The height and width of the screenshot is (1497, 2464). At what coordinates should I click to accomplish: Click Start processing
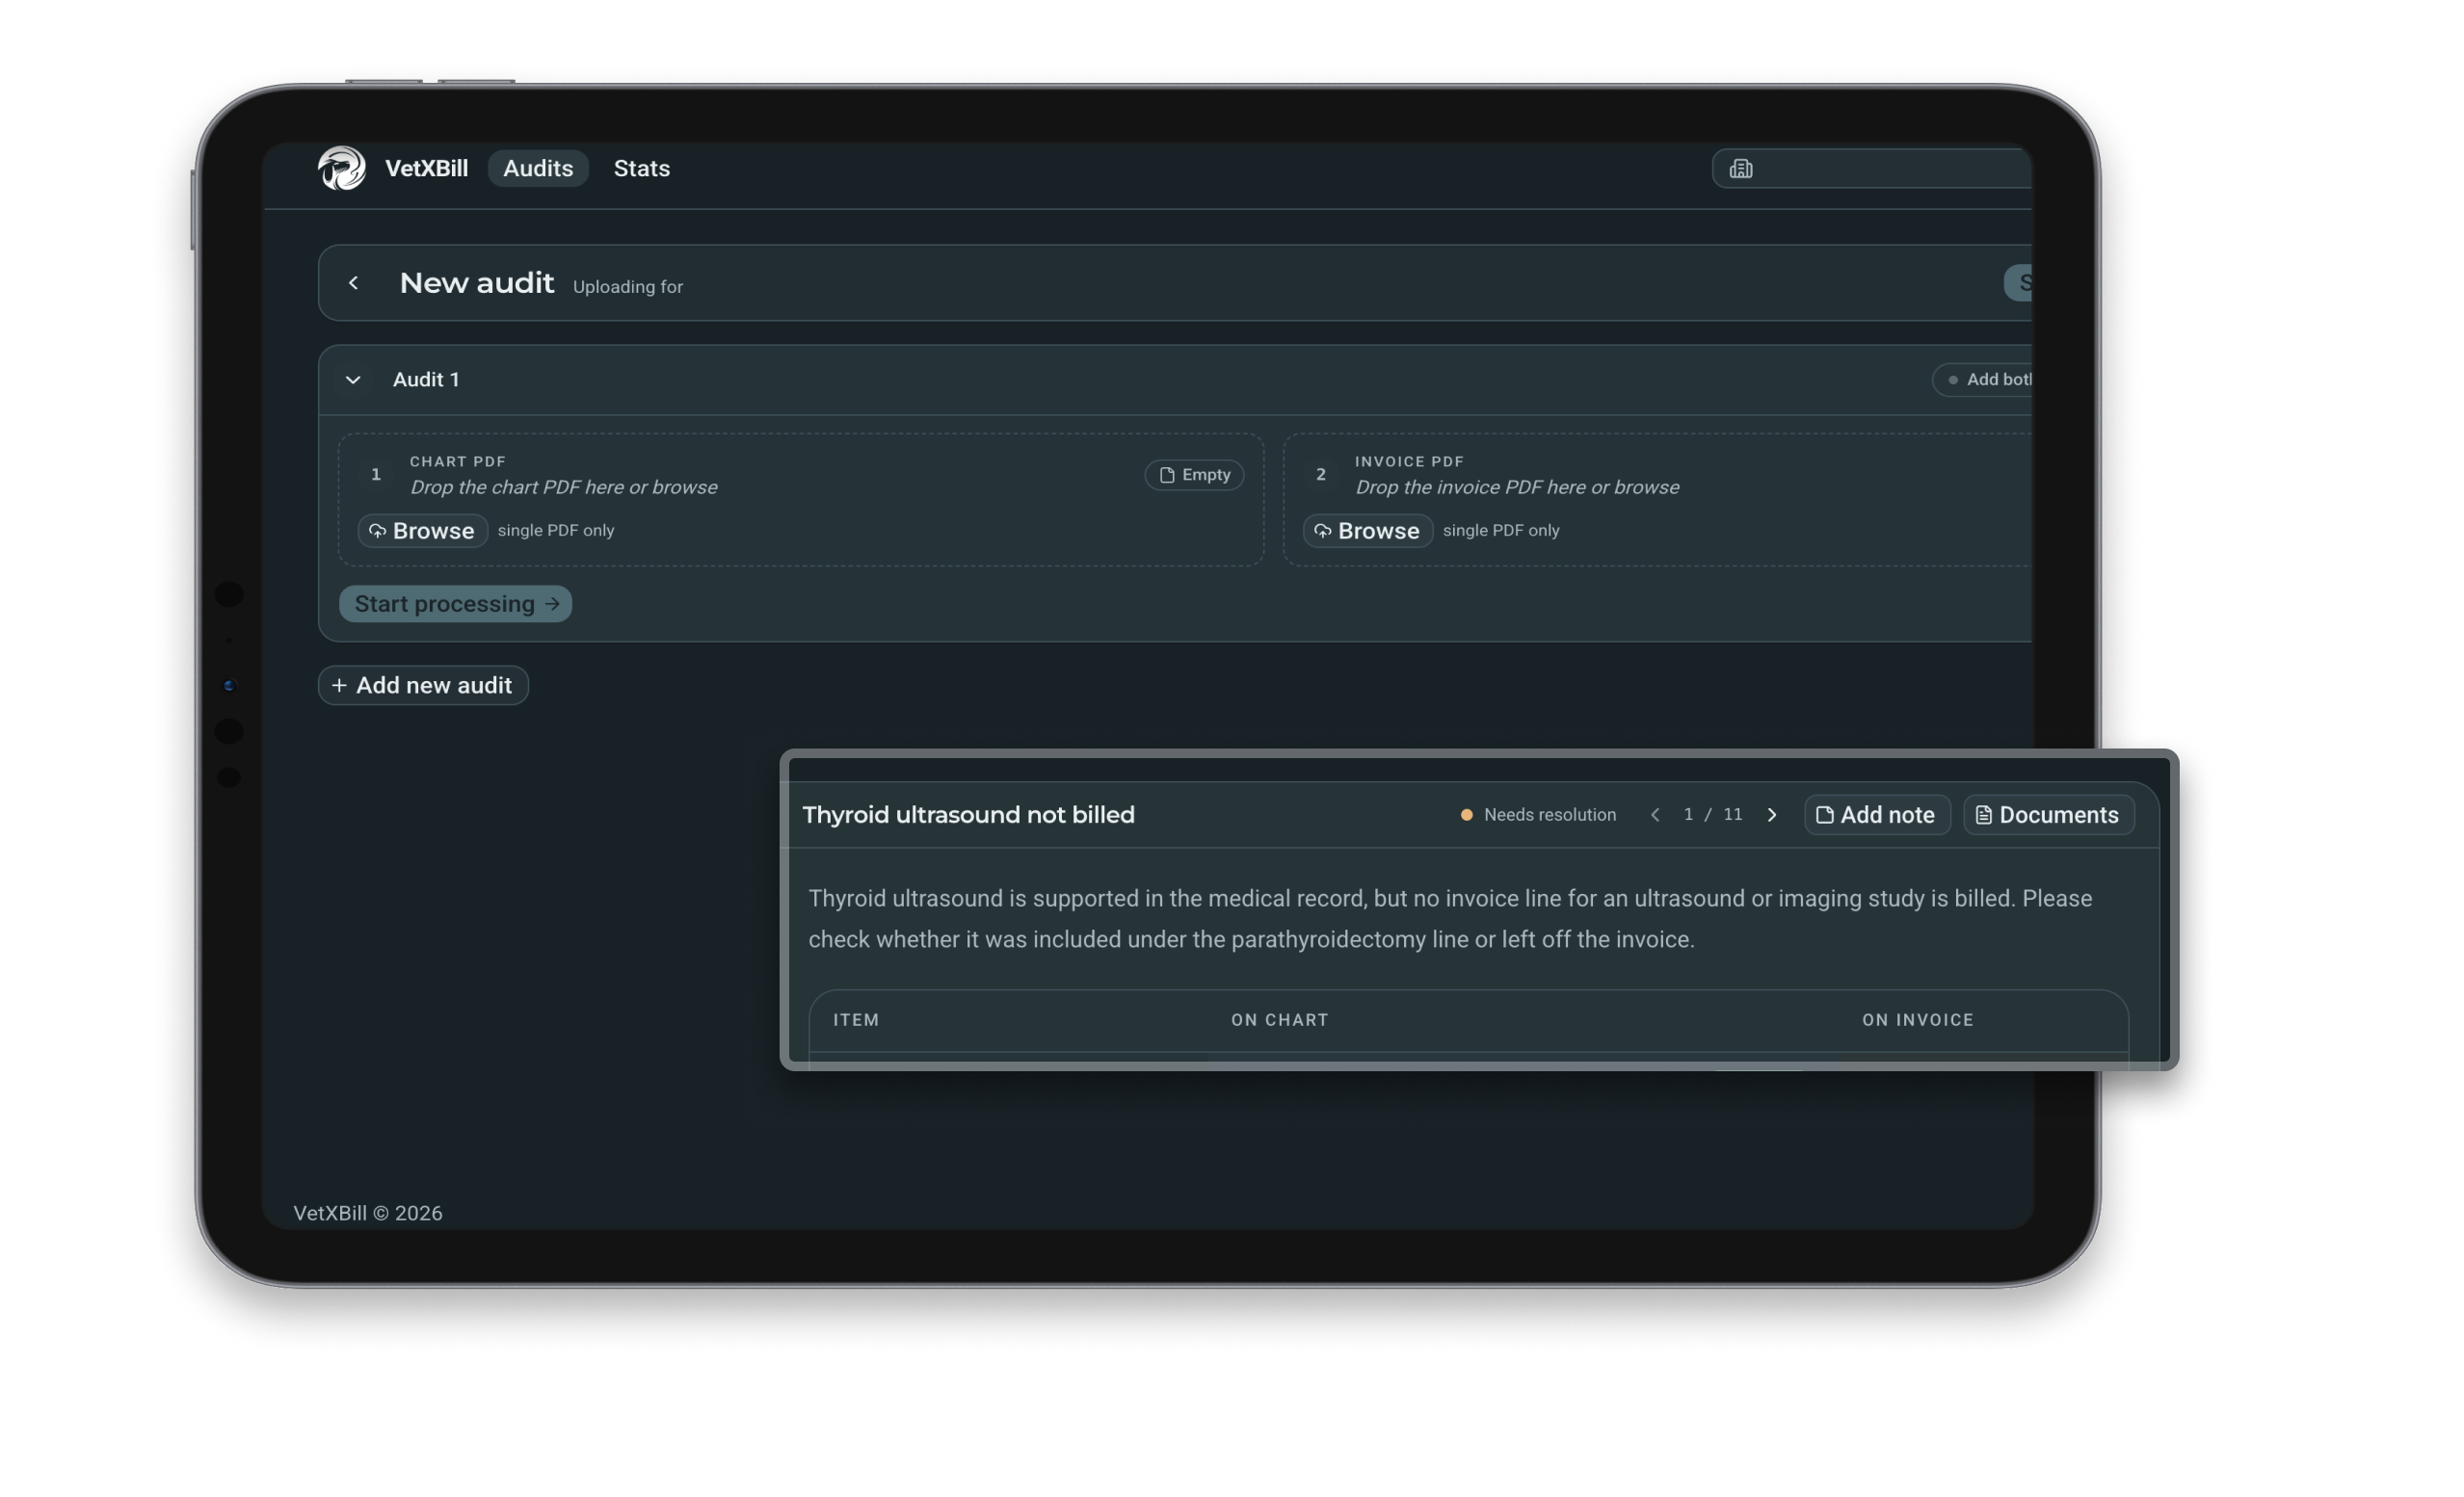(x=456, y=604)
